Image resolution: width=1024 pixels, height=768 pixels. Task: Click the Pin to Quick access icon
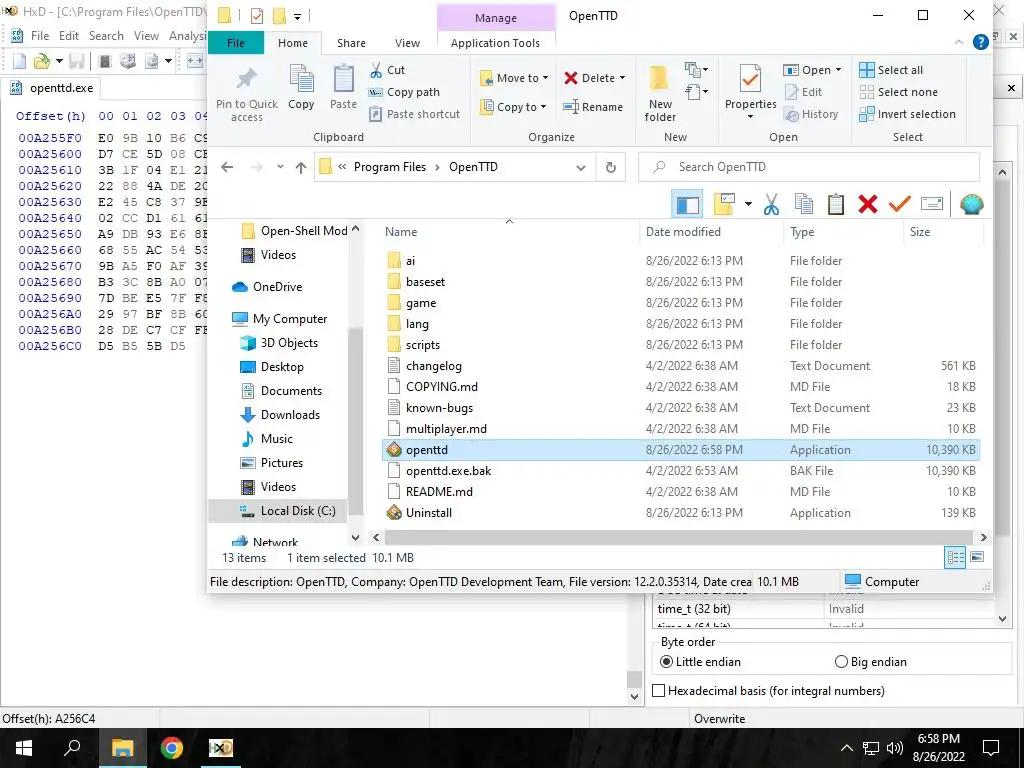click(x=246, y=79)
